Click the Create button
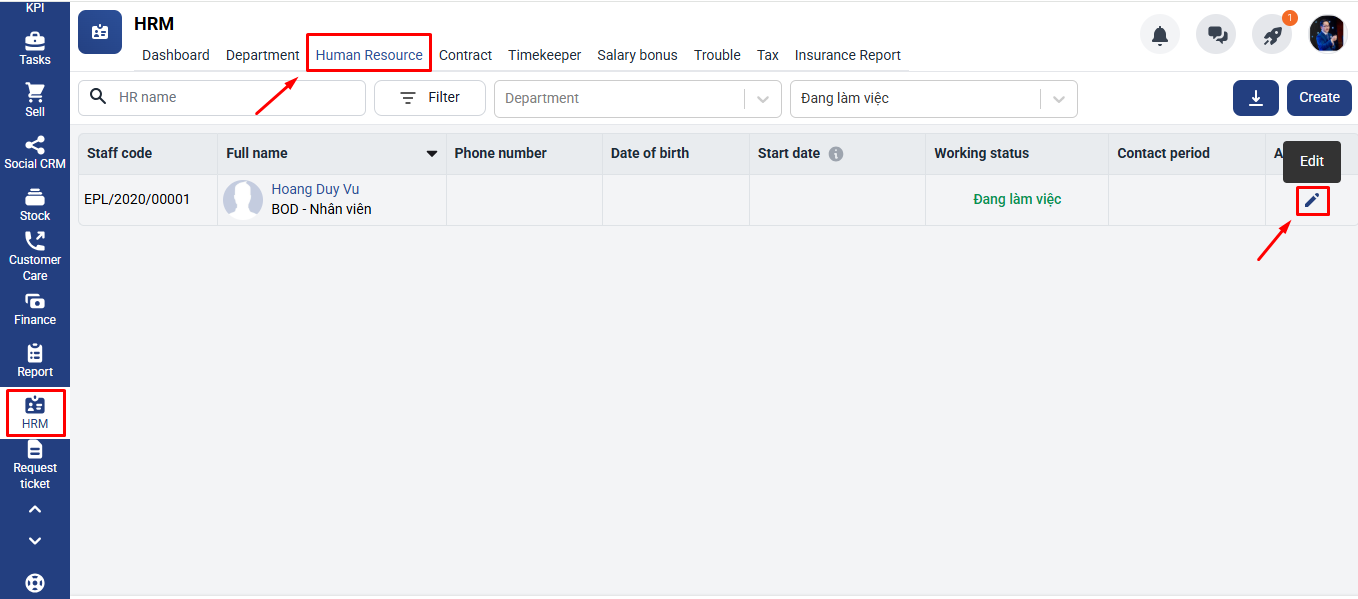This screenshot has width=1358, height=599. click(x=1319, y=98)
